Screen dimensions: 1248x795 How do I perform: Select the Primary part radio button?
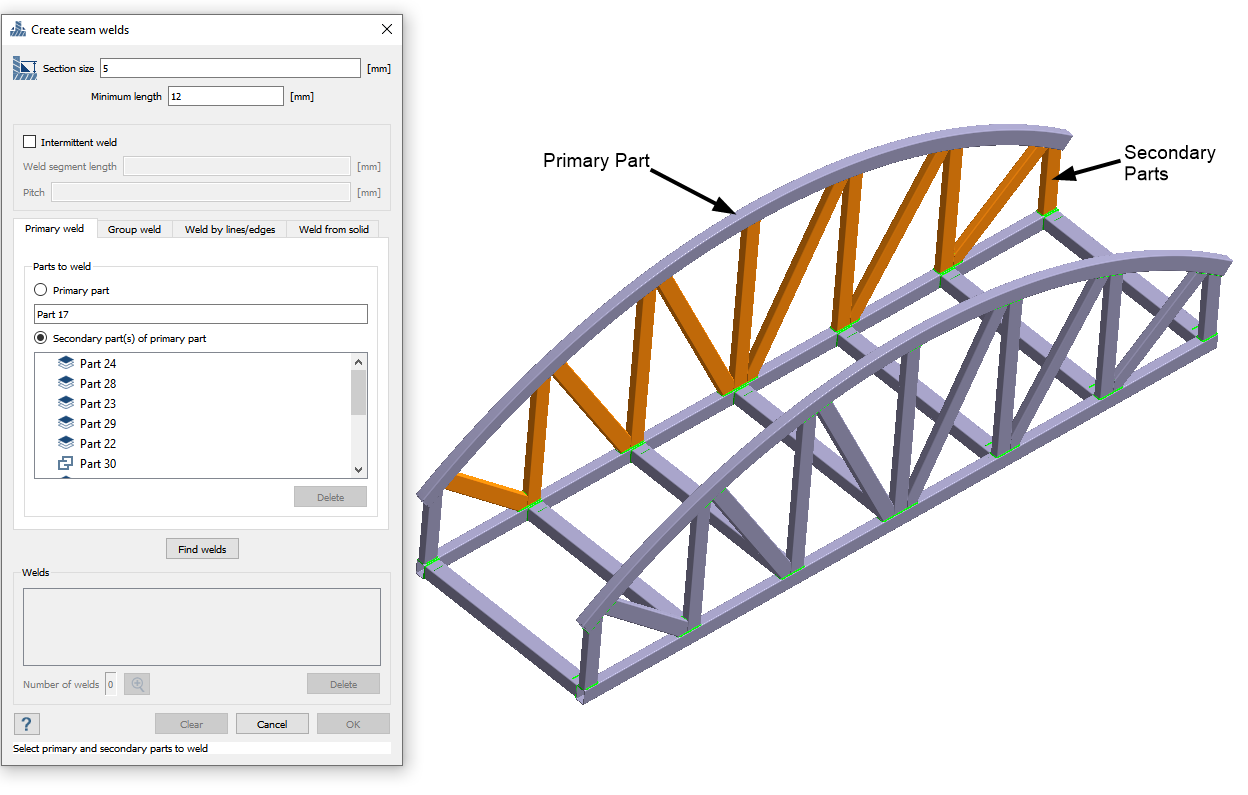click(40, 290)
